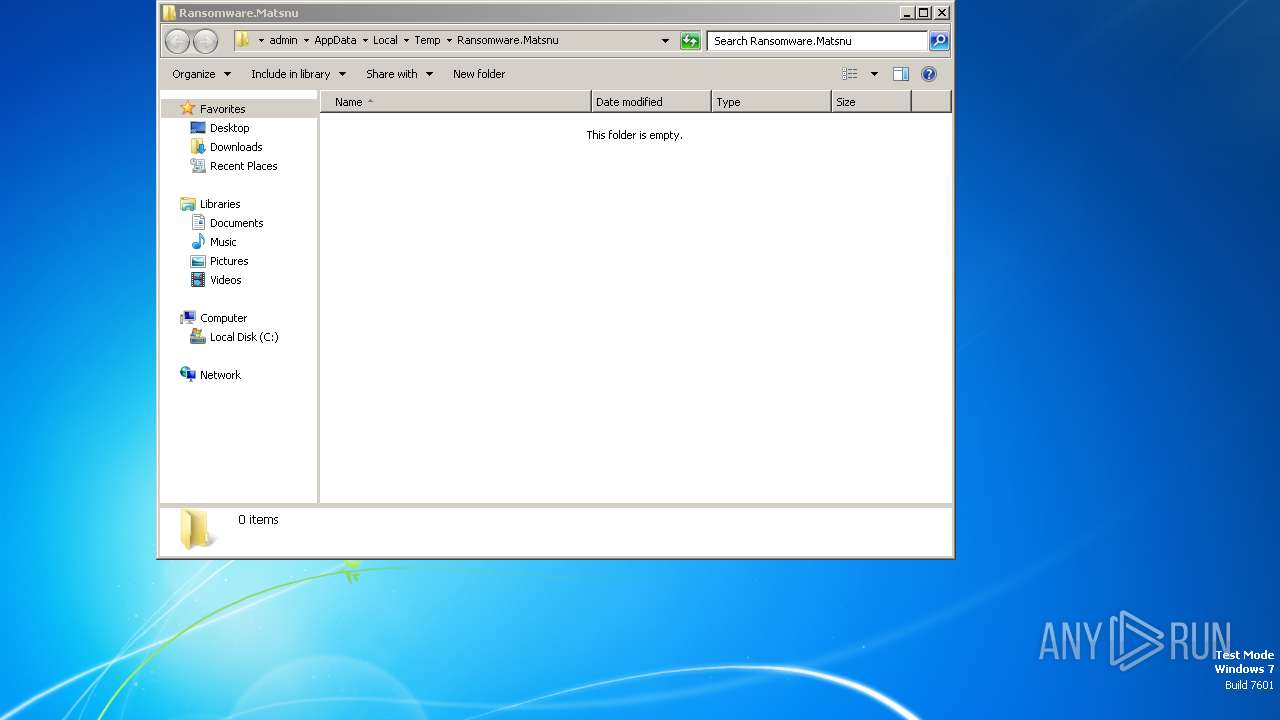Expand the arrow before Ransomware.Matsnu in address bar
1280x720 pixels.
(449, 41)
